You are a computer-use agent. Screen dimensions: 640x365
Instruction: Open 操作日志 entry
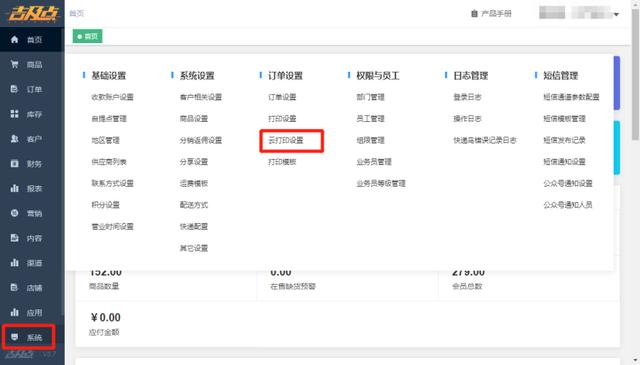click(x=467, y=119)
